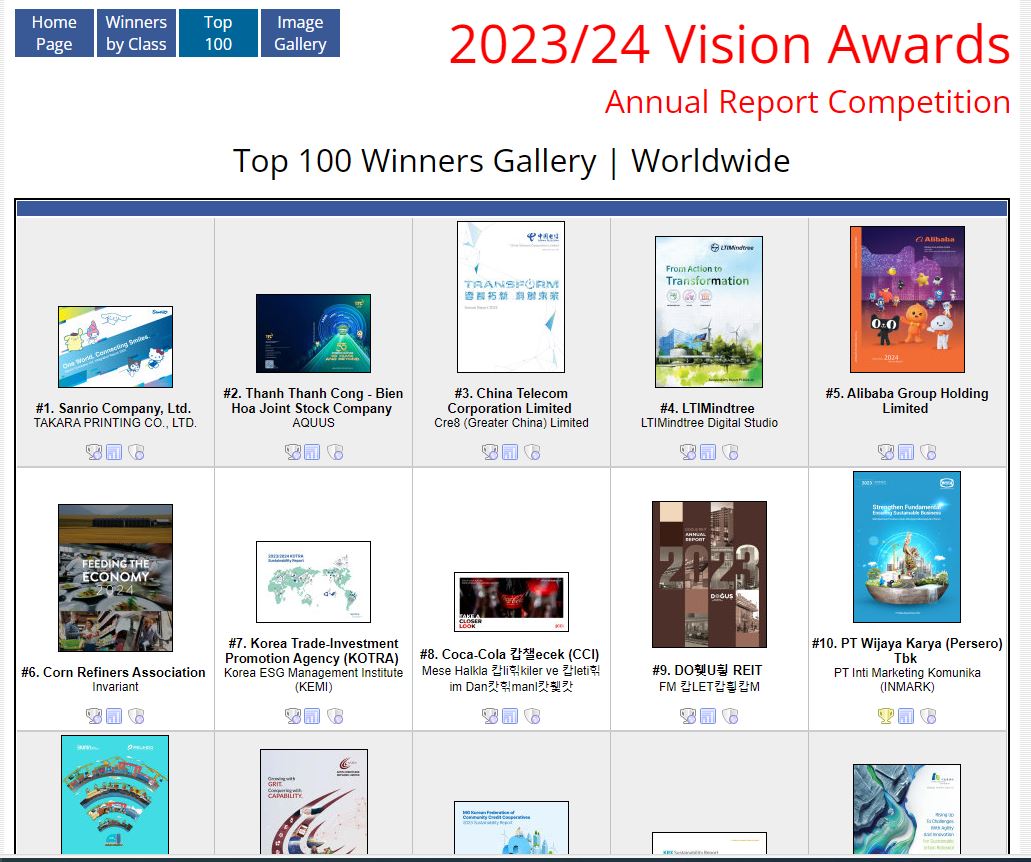This screenshot has height=862, width=1031.
Task: Select the Top 100 navigation button
Action: click(218, 33)
